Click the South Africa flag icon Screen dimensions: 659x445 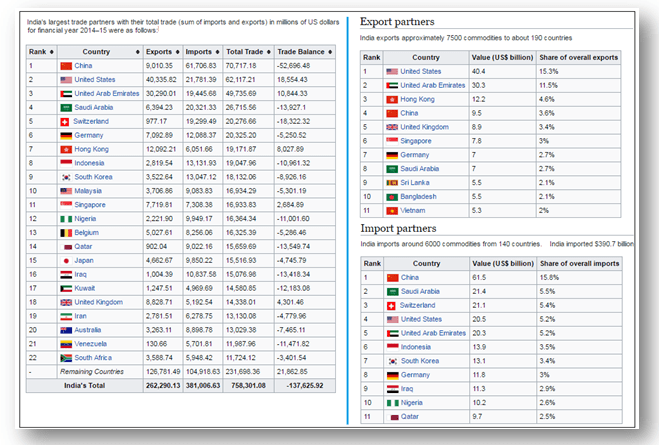(x=66, y=356)
